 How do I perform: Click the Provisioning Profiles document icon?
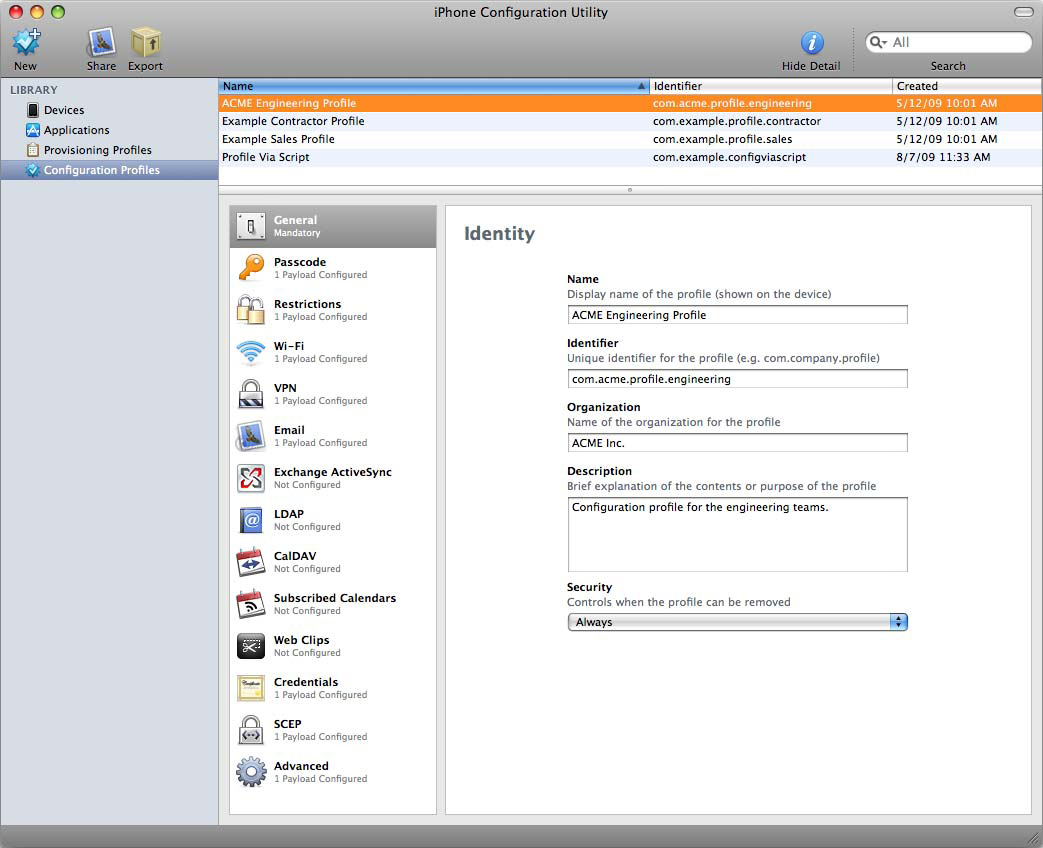33,150
